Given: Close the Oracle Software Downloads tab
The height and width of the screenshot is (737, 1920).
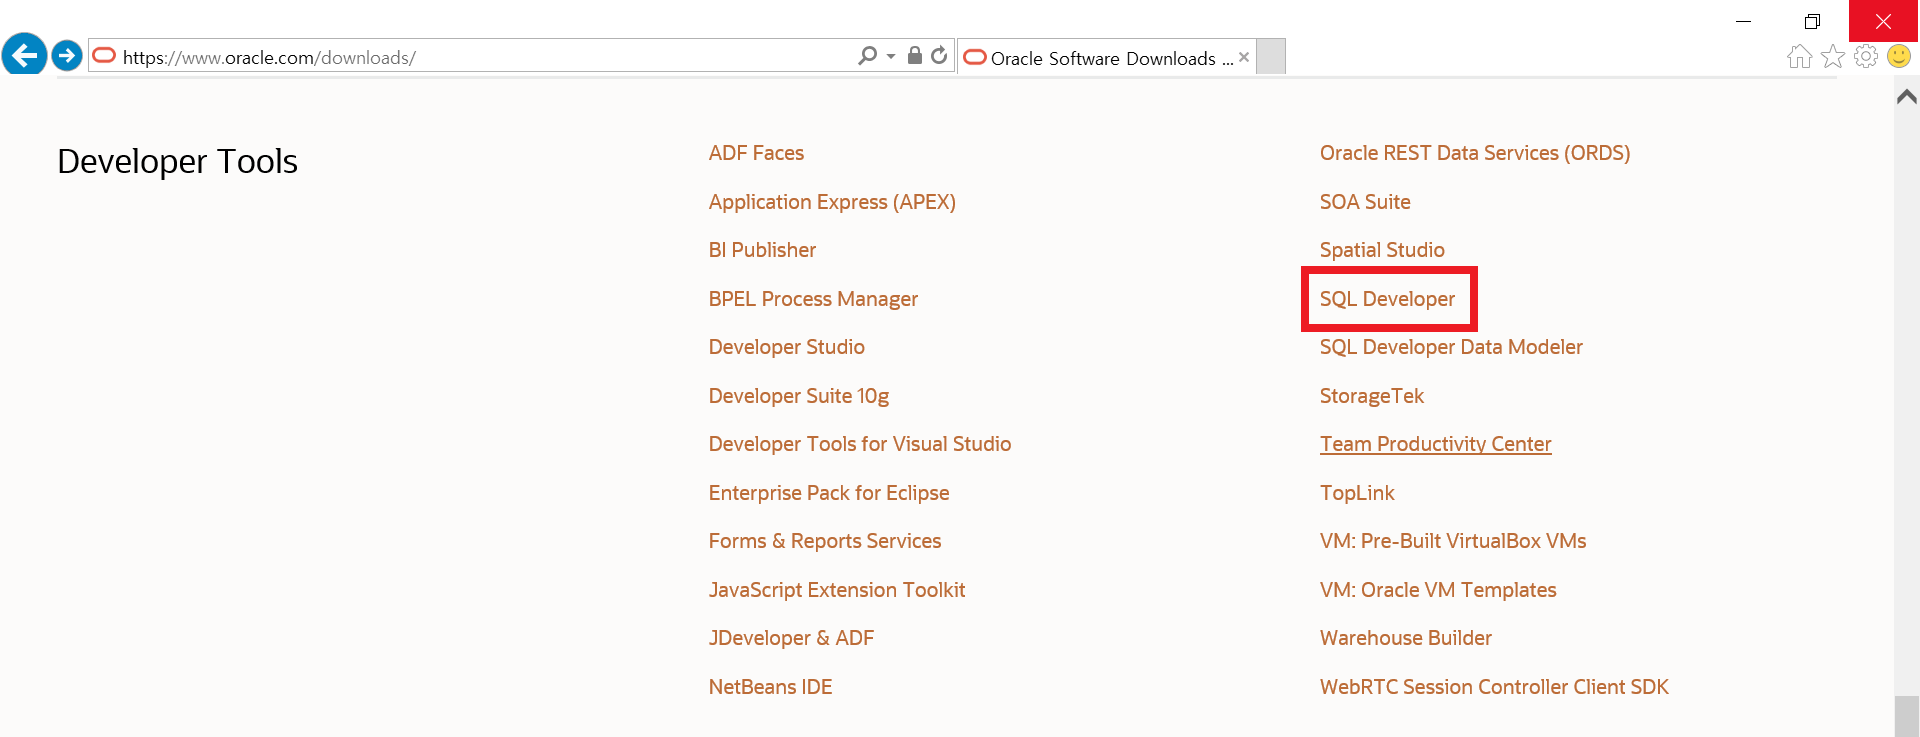Looking at the screenshot, I should point(1244,57).
